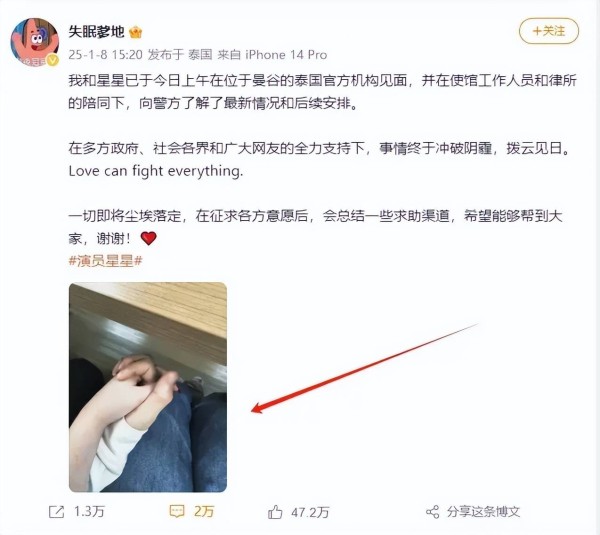Click the crown membership badge icon
This screenshot has height=535, width=600.
point(136,32)
